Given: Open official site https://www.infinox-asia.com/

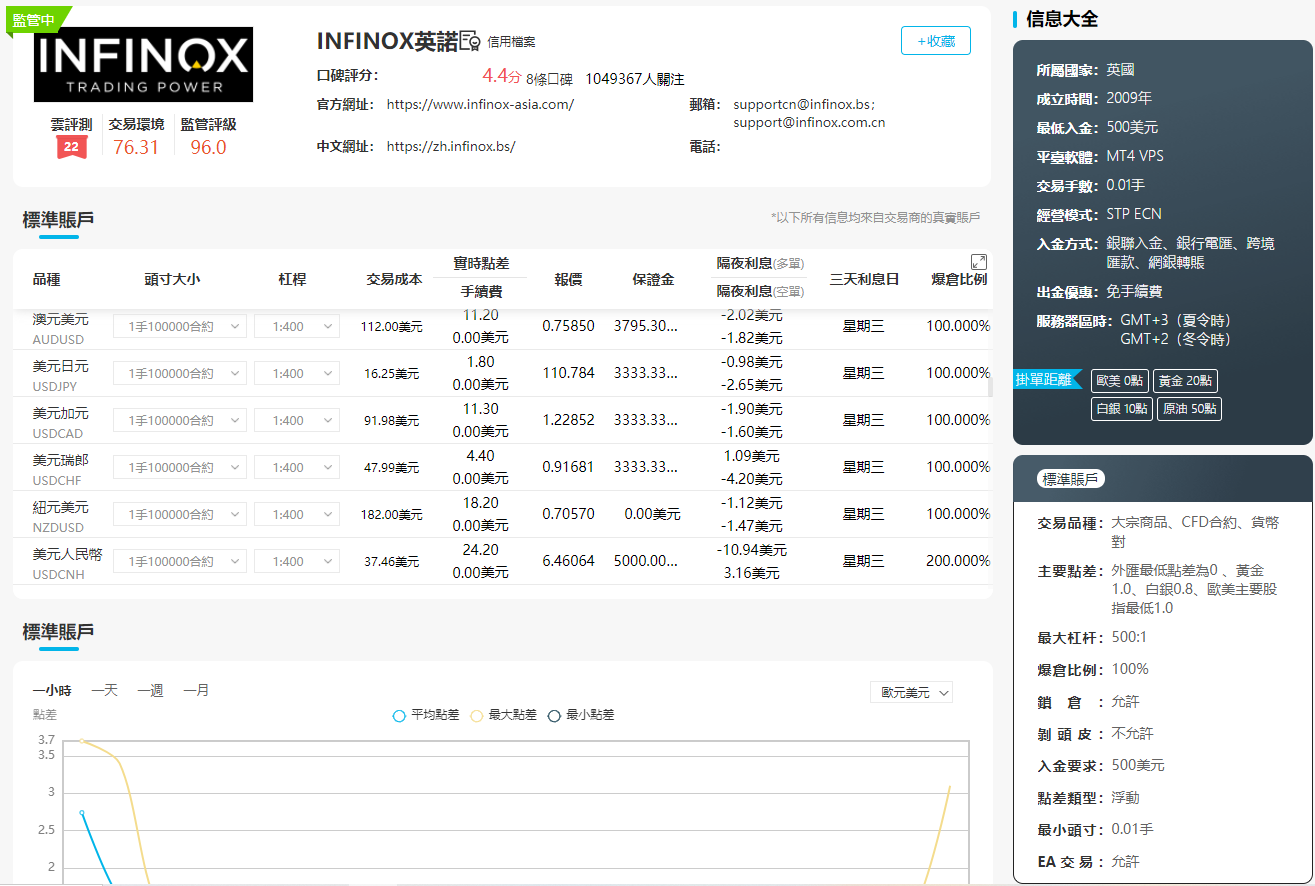Looking at the screenshot, I should (x=480, y=104).
